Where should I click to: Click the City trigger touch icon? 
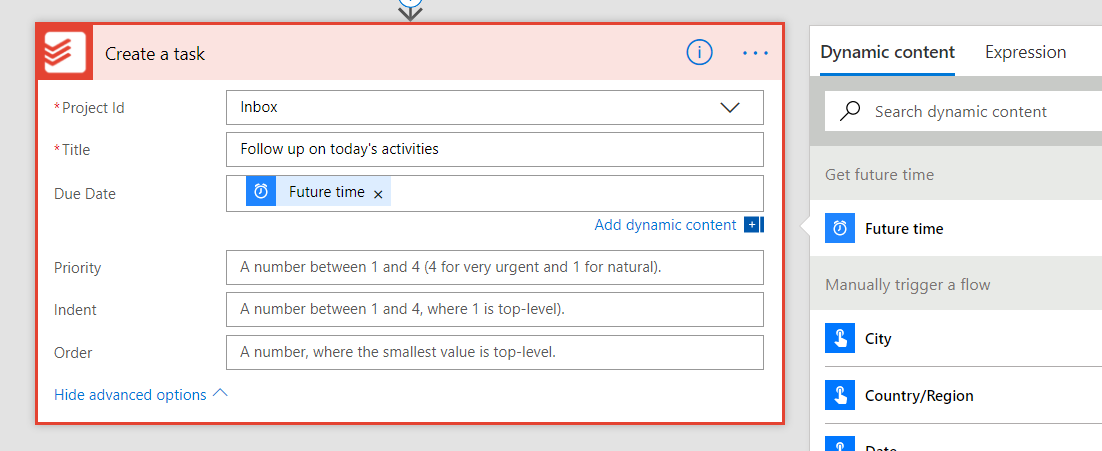point(840,339)
